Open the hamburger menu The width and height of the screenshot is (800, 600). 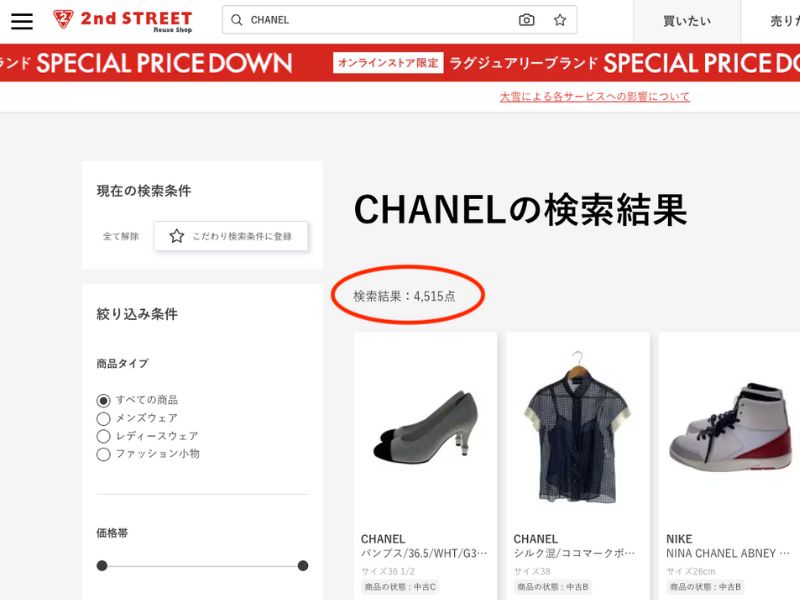22,20
